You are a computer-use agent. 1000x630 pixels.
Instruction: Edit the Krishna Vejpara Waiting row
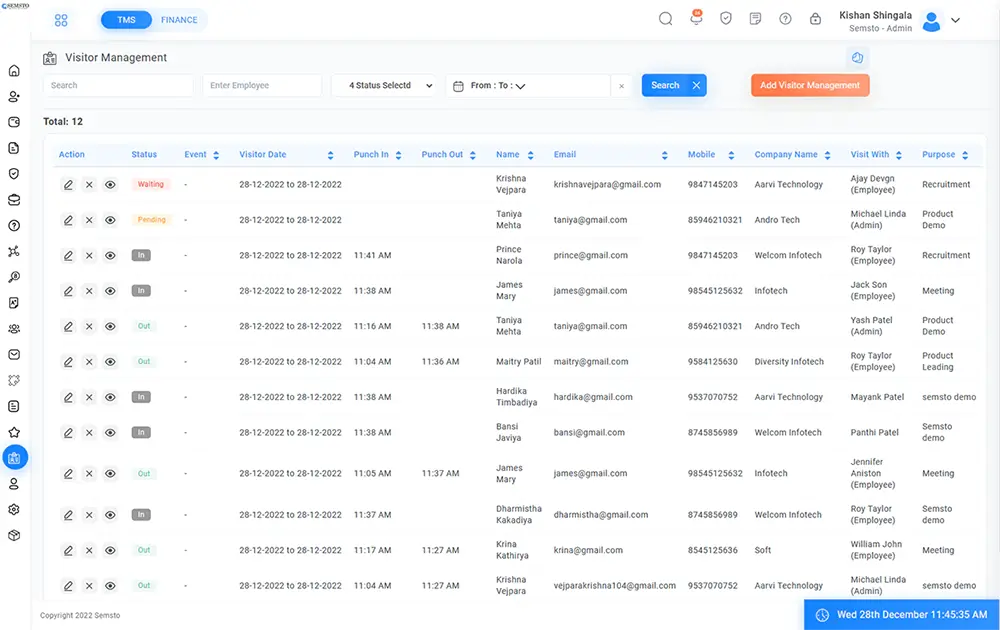(68, 185)
